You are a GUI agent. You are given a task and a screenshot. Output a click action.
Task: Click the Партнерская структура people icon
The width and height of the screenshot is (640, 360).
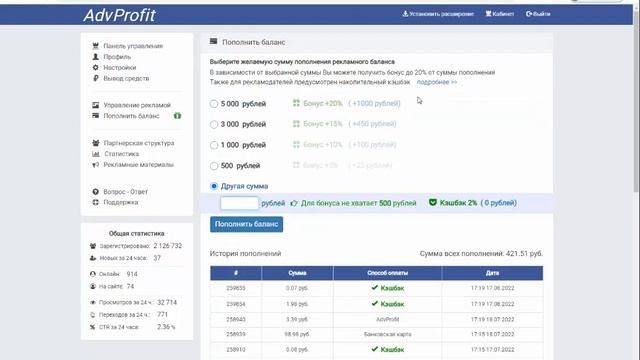pyautogui.click(x=96, y=143)
